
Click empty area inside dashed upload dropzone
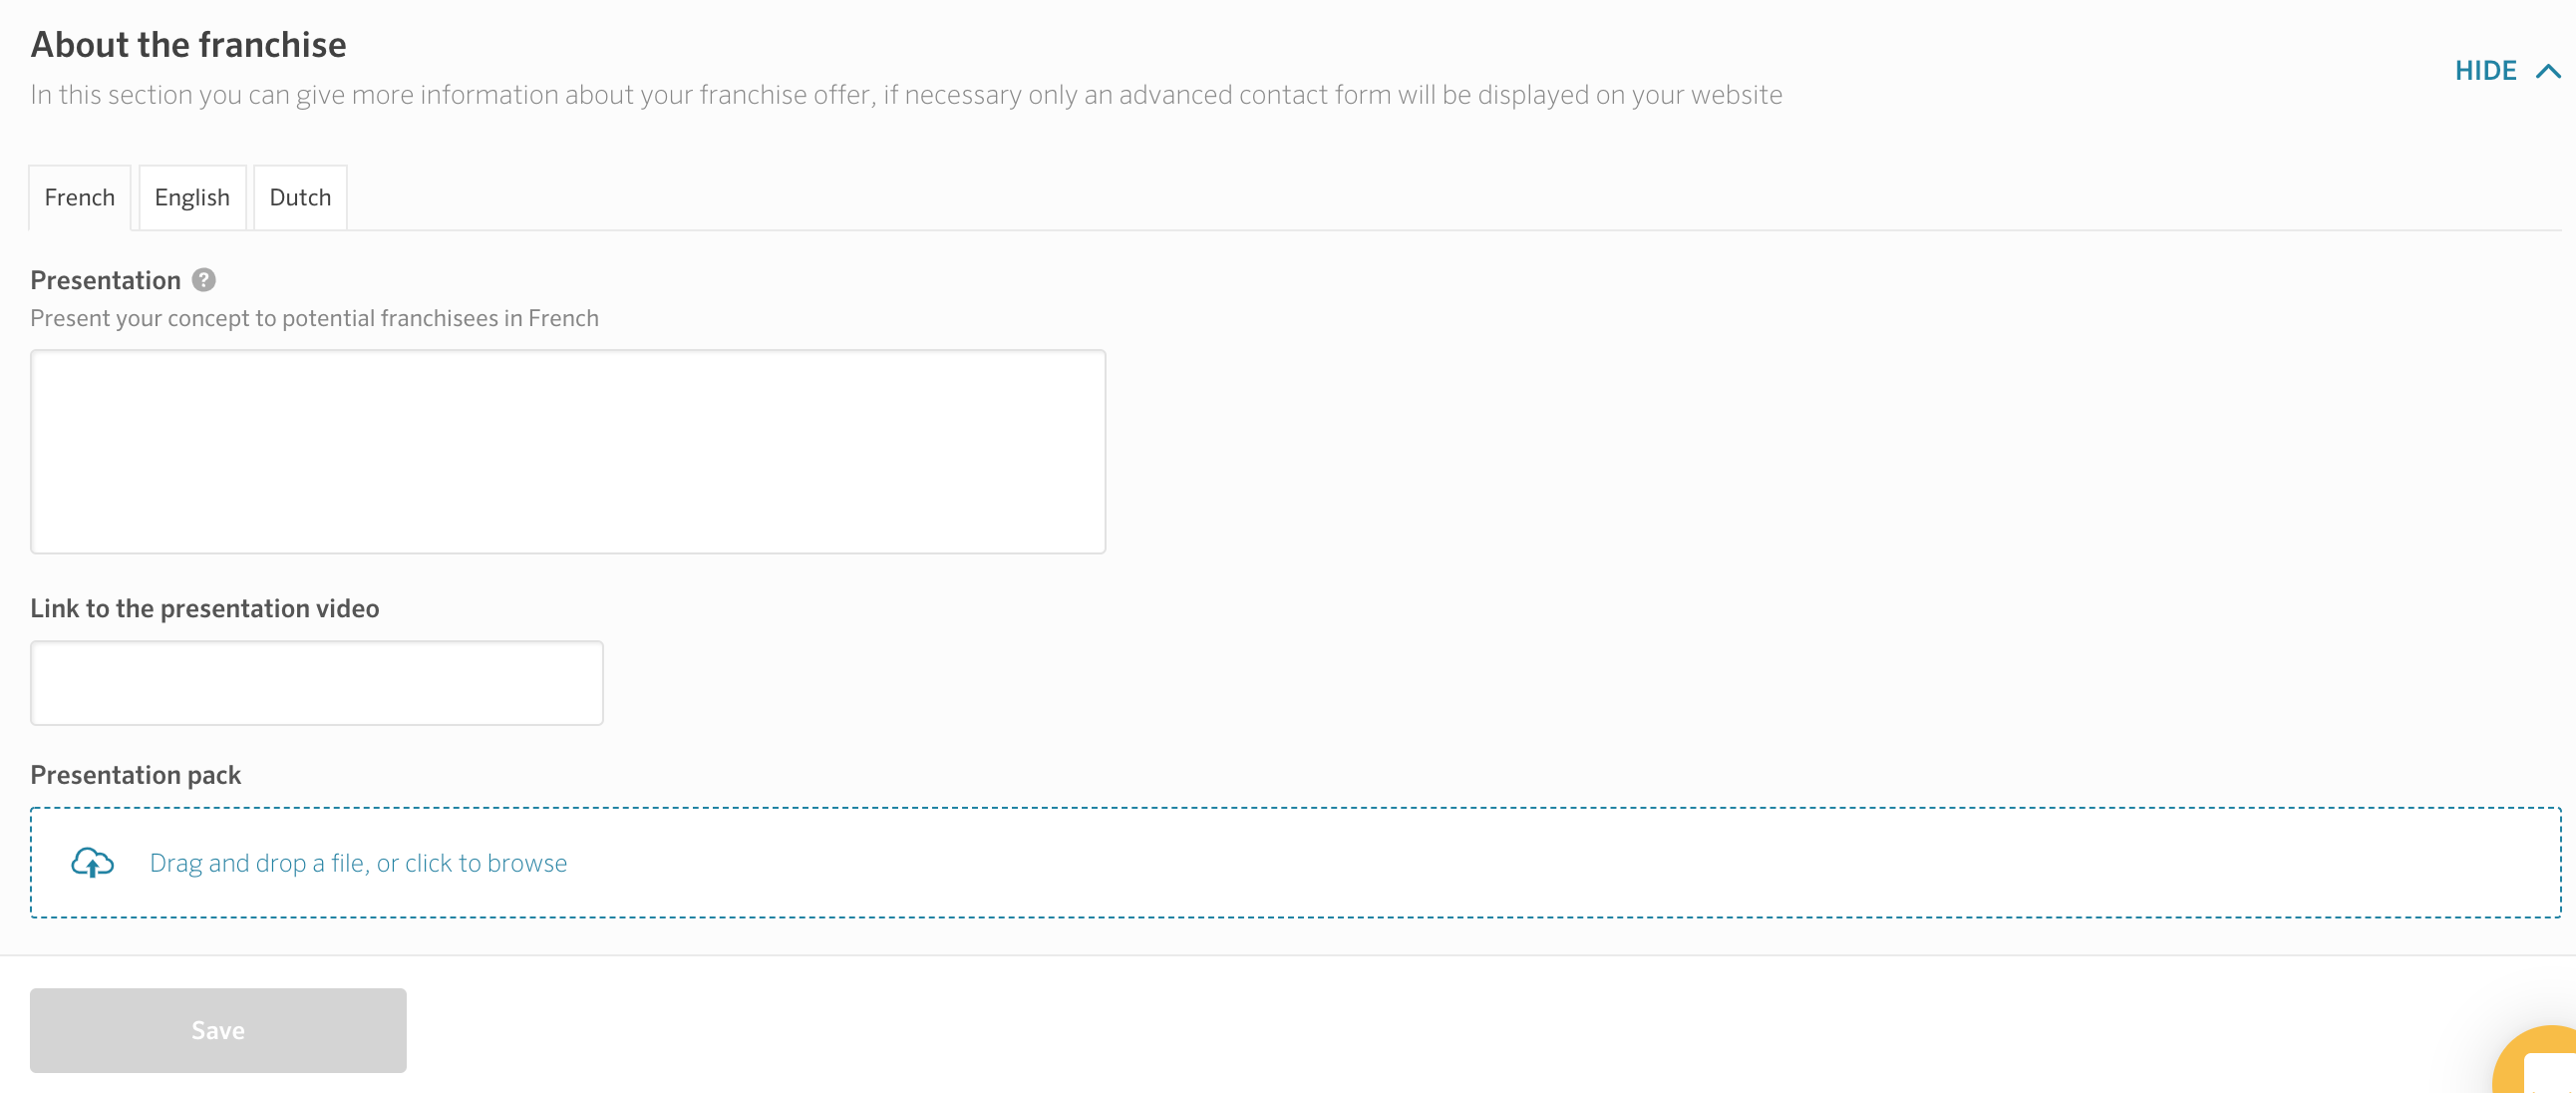click(1500, 863)
